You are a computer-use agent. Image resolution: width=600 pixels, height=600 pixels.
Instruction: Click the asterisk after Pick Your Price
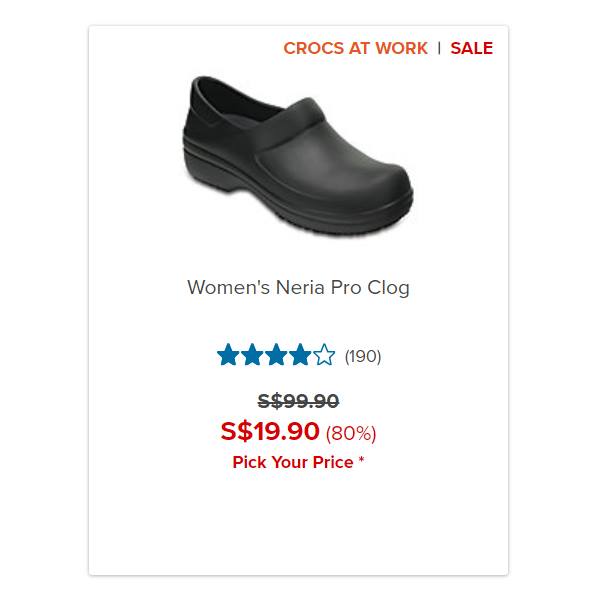[361, 460]
